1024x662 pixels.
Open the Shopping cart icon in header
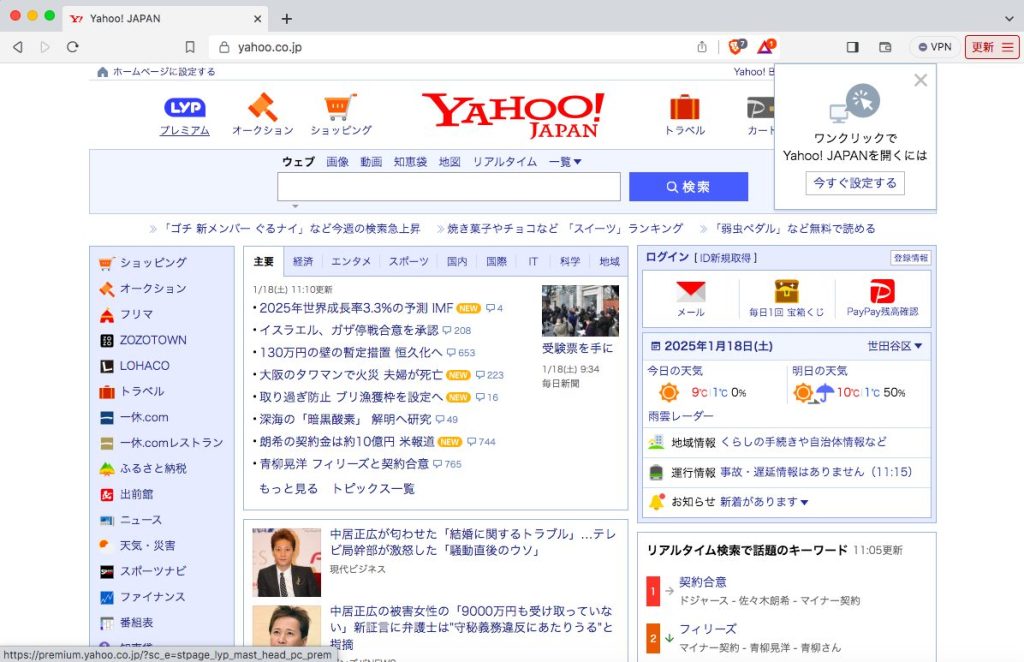click(340, 107)
